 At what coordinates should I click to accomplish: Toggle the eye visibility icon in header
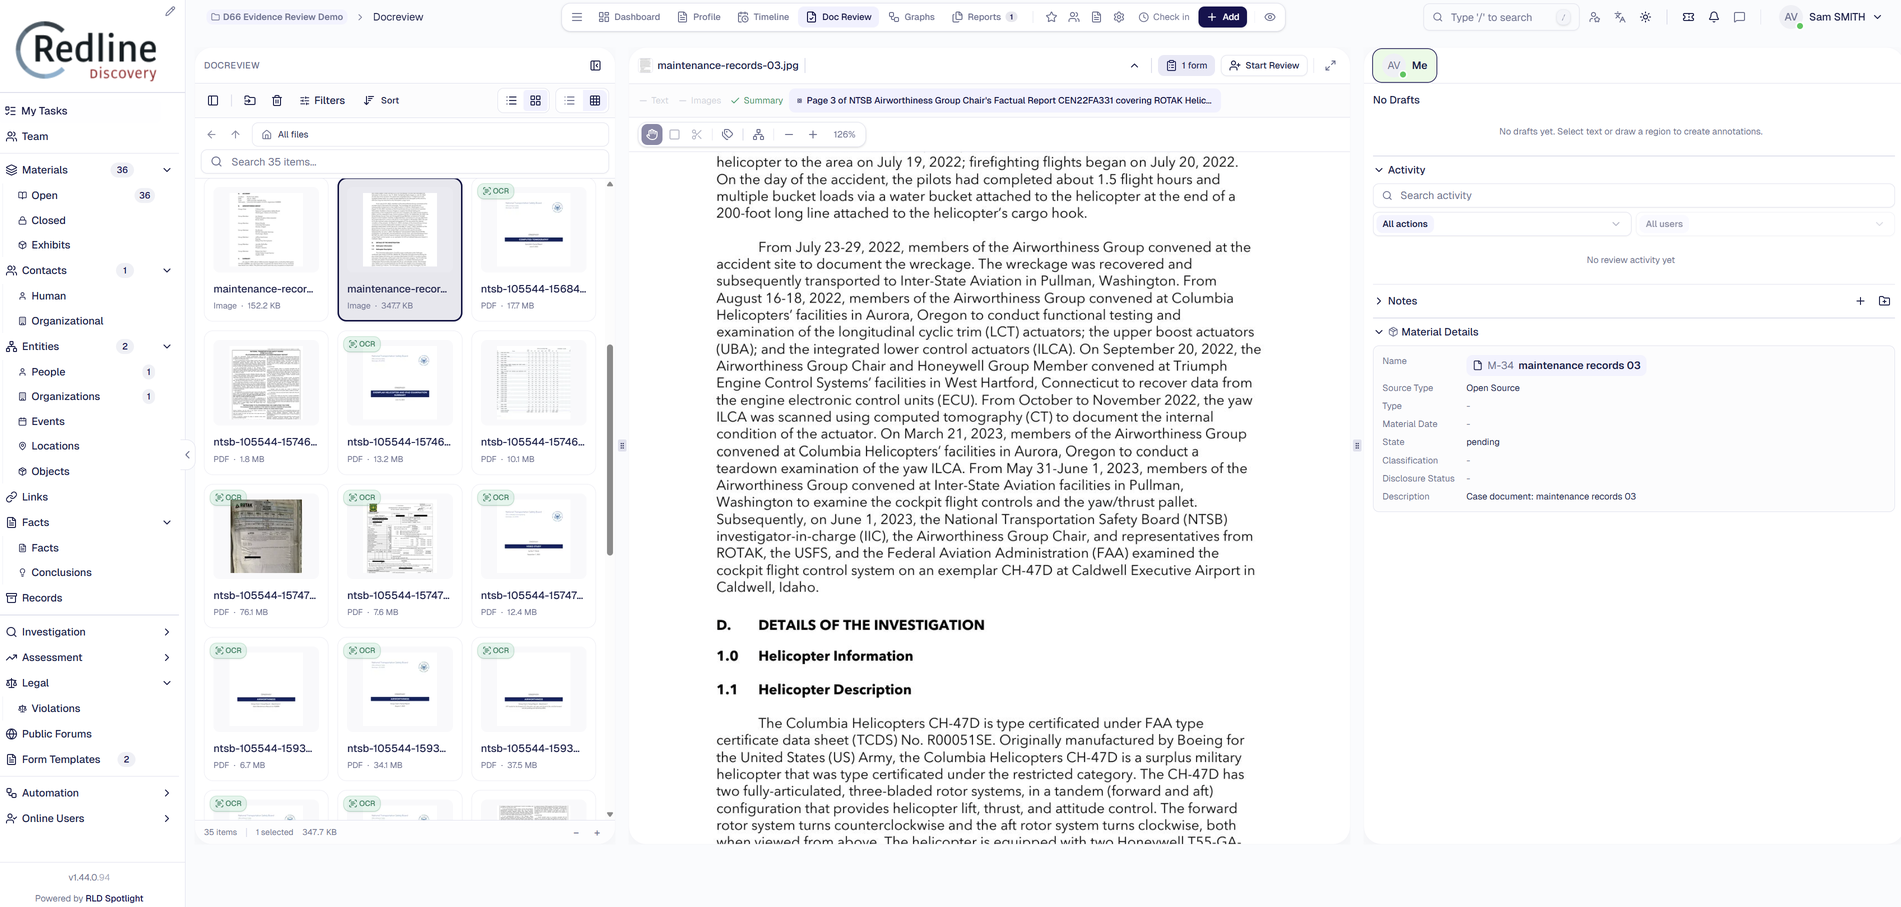[x=1270, y=17]
